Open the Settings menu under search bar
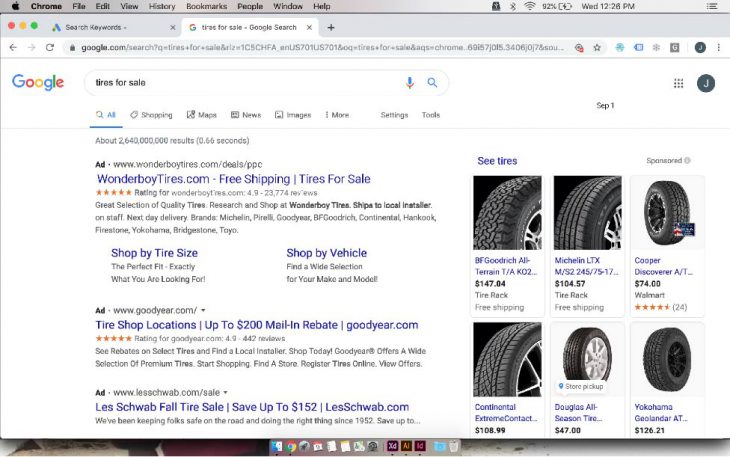Screen dimensions: 730x457 click(394, 115)
